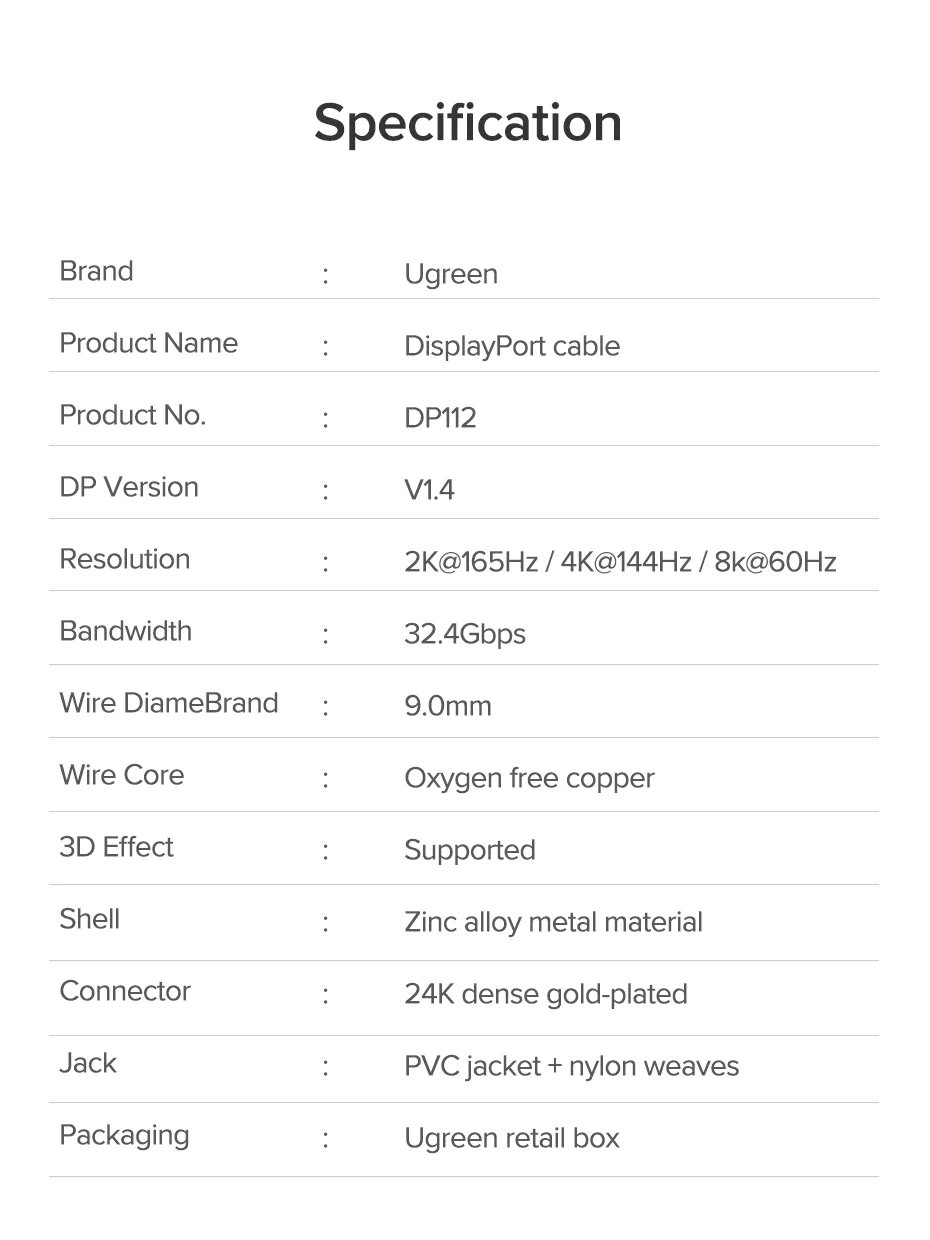Click the Product Name label
Viewport: 930px width, 1240px height.
(x=148, y=343)
